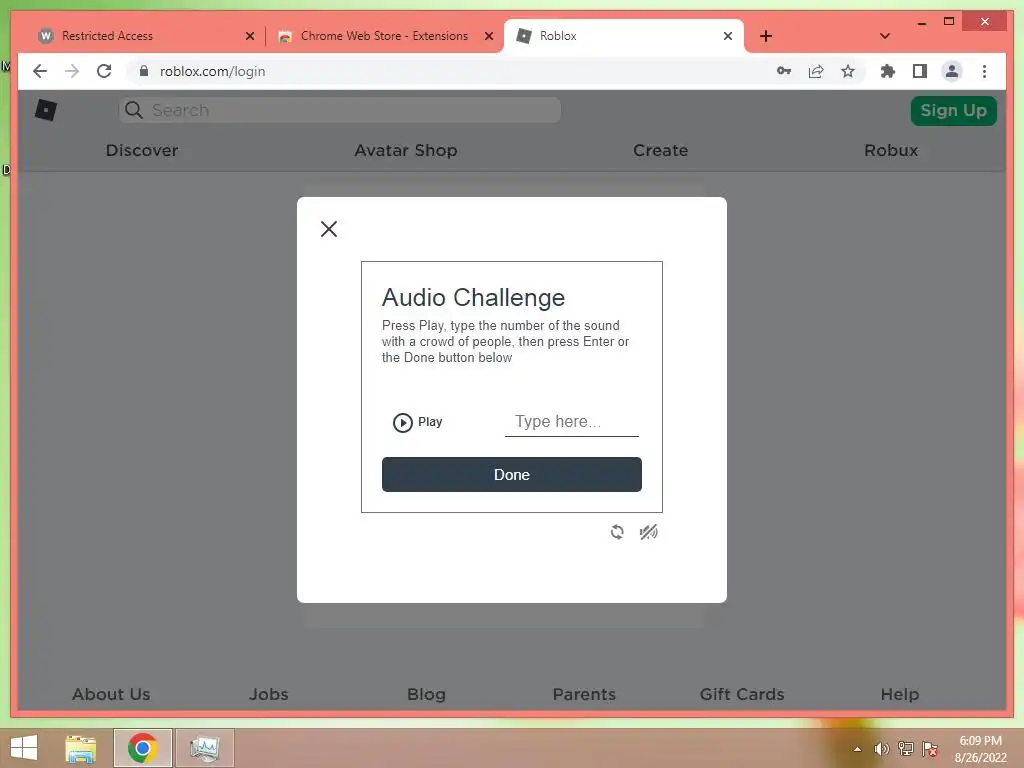
Task: Open File Explorer from taskbar
Action: pos(81,748)
